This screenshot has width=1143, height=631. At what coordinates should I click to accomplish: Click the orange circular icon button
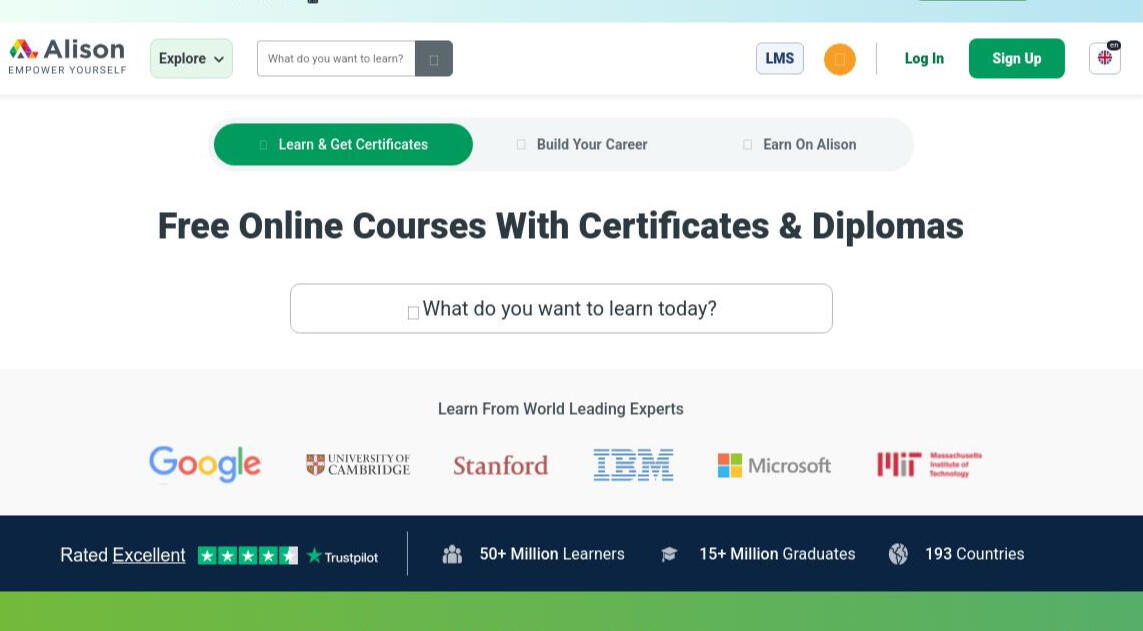pyautogui.click(x=840, y=59)
